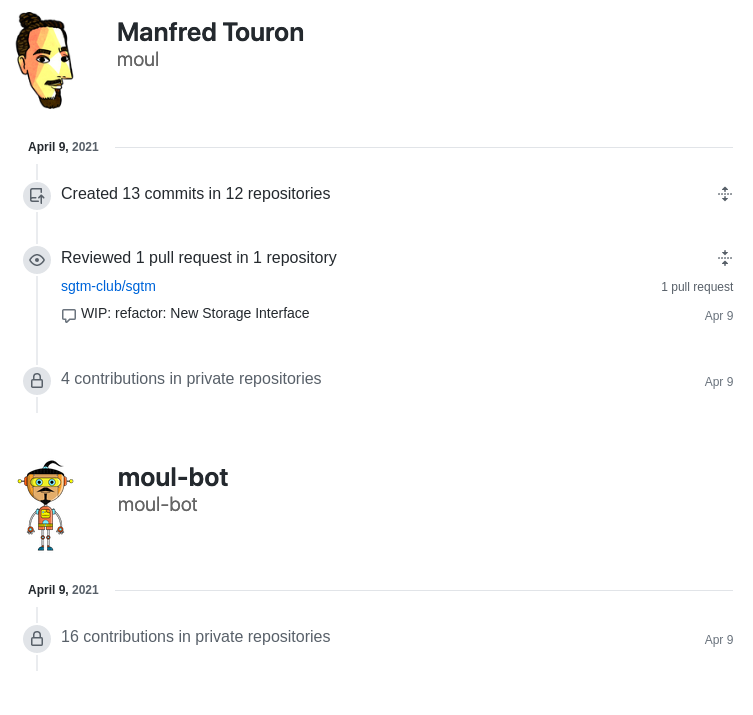Open WIP: refactor: New Storage Interface pull request

195,313
